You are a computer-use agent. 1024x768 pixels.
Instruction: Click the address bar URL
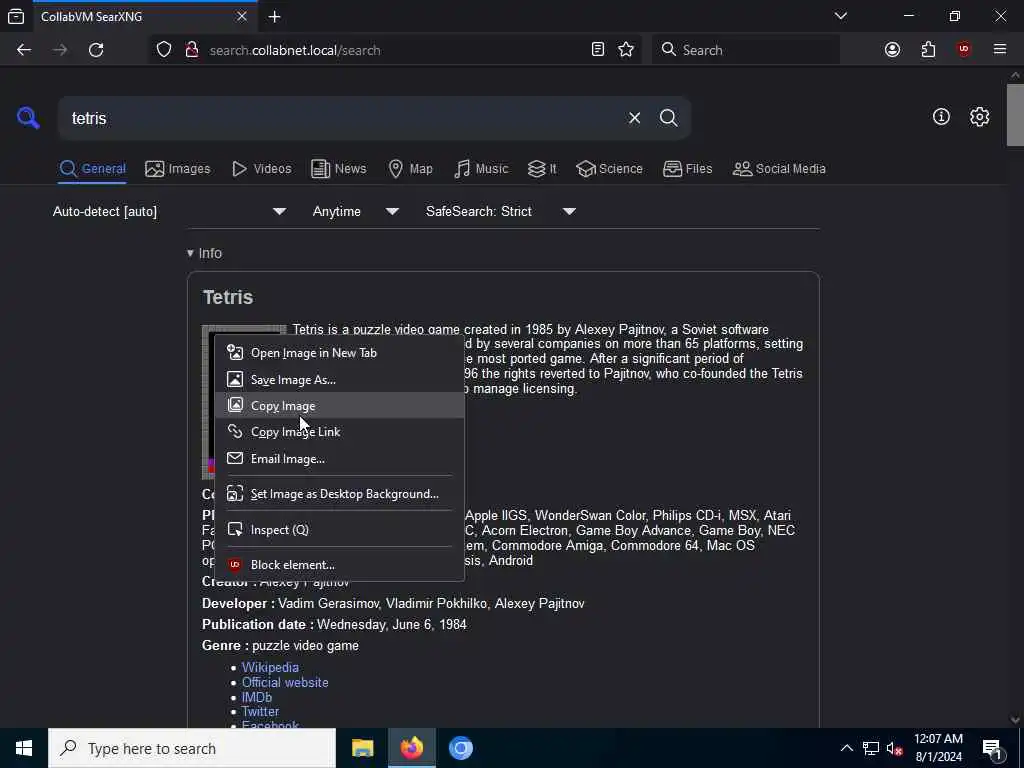pos(295,50)
